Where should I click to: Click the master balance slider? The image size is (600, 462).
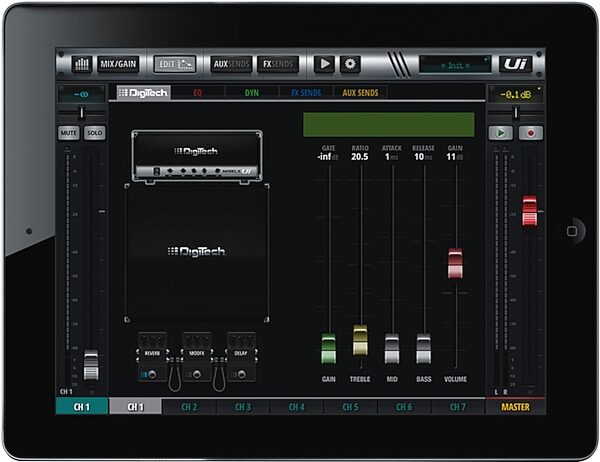pyautogui.click(x=516, y=113)
